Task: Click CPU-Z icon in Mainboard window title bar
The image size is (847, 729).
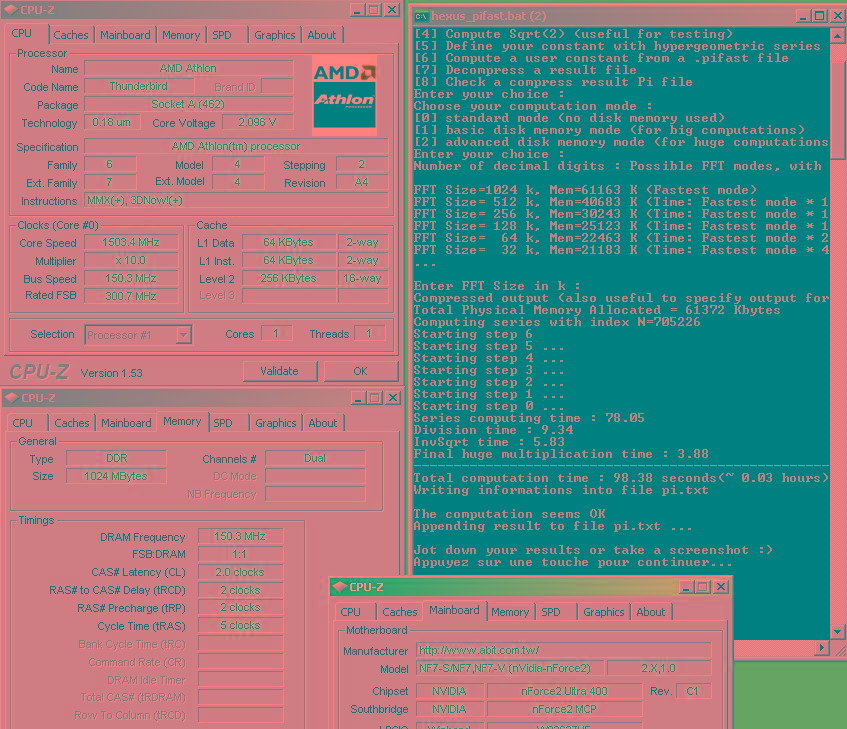Action: tap(339, 587)
